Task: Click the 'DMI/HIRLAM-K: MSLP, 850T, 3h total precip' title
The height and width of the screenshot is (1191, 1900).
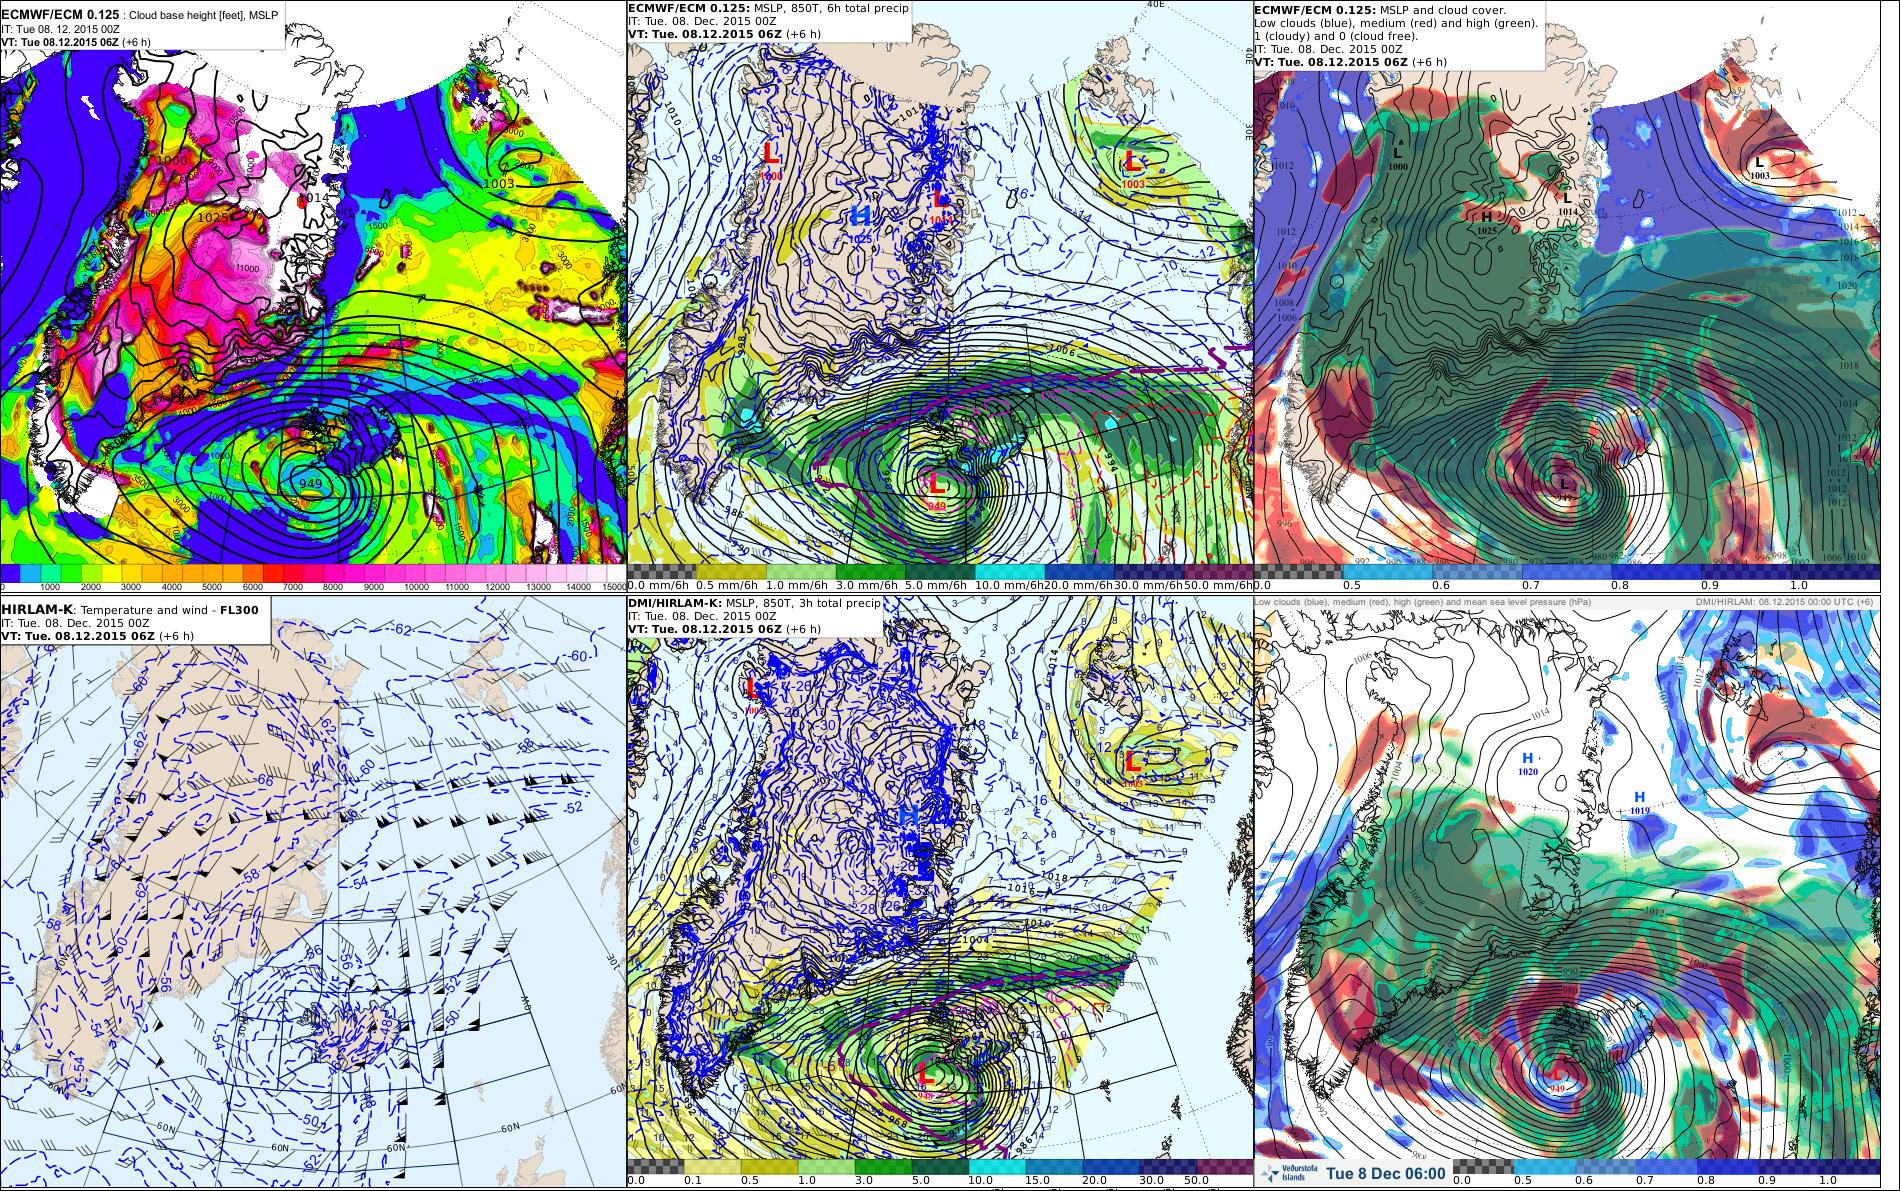Action: coord(755,603)
